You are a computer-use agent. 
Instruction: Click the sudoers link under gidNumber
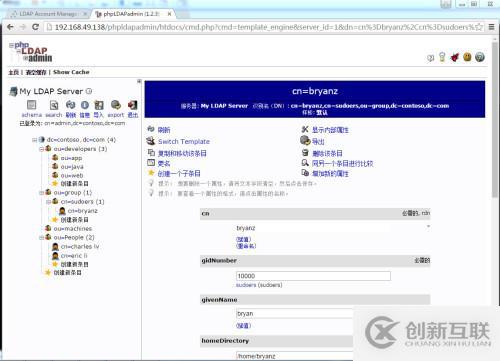tap(246, 285)
